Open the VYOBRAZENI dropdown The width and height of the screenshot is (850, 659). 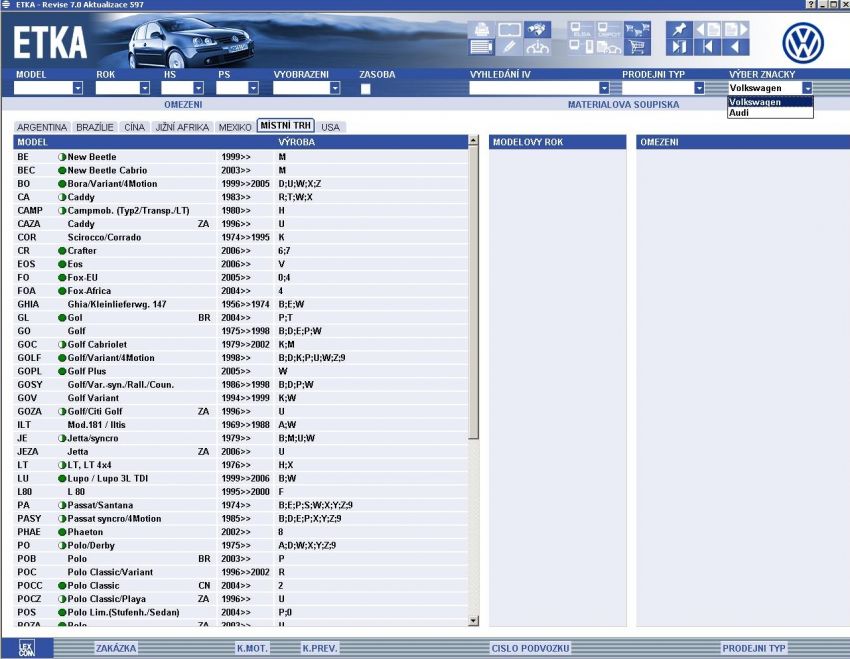pyautogui.click(x=335, y=88)
